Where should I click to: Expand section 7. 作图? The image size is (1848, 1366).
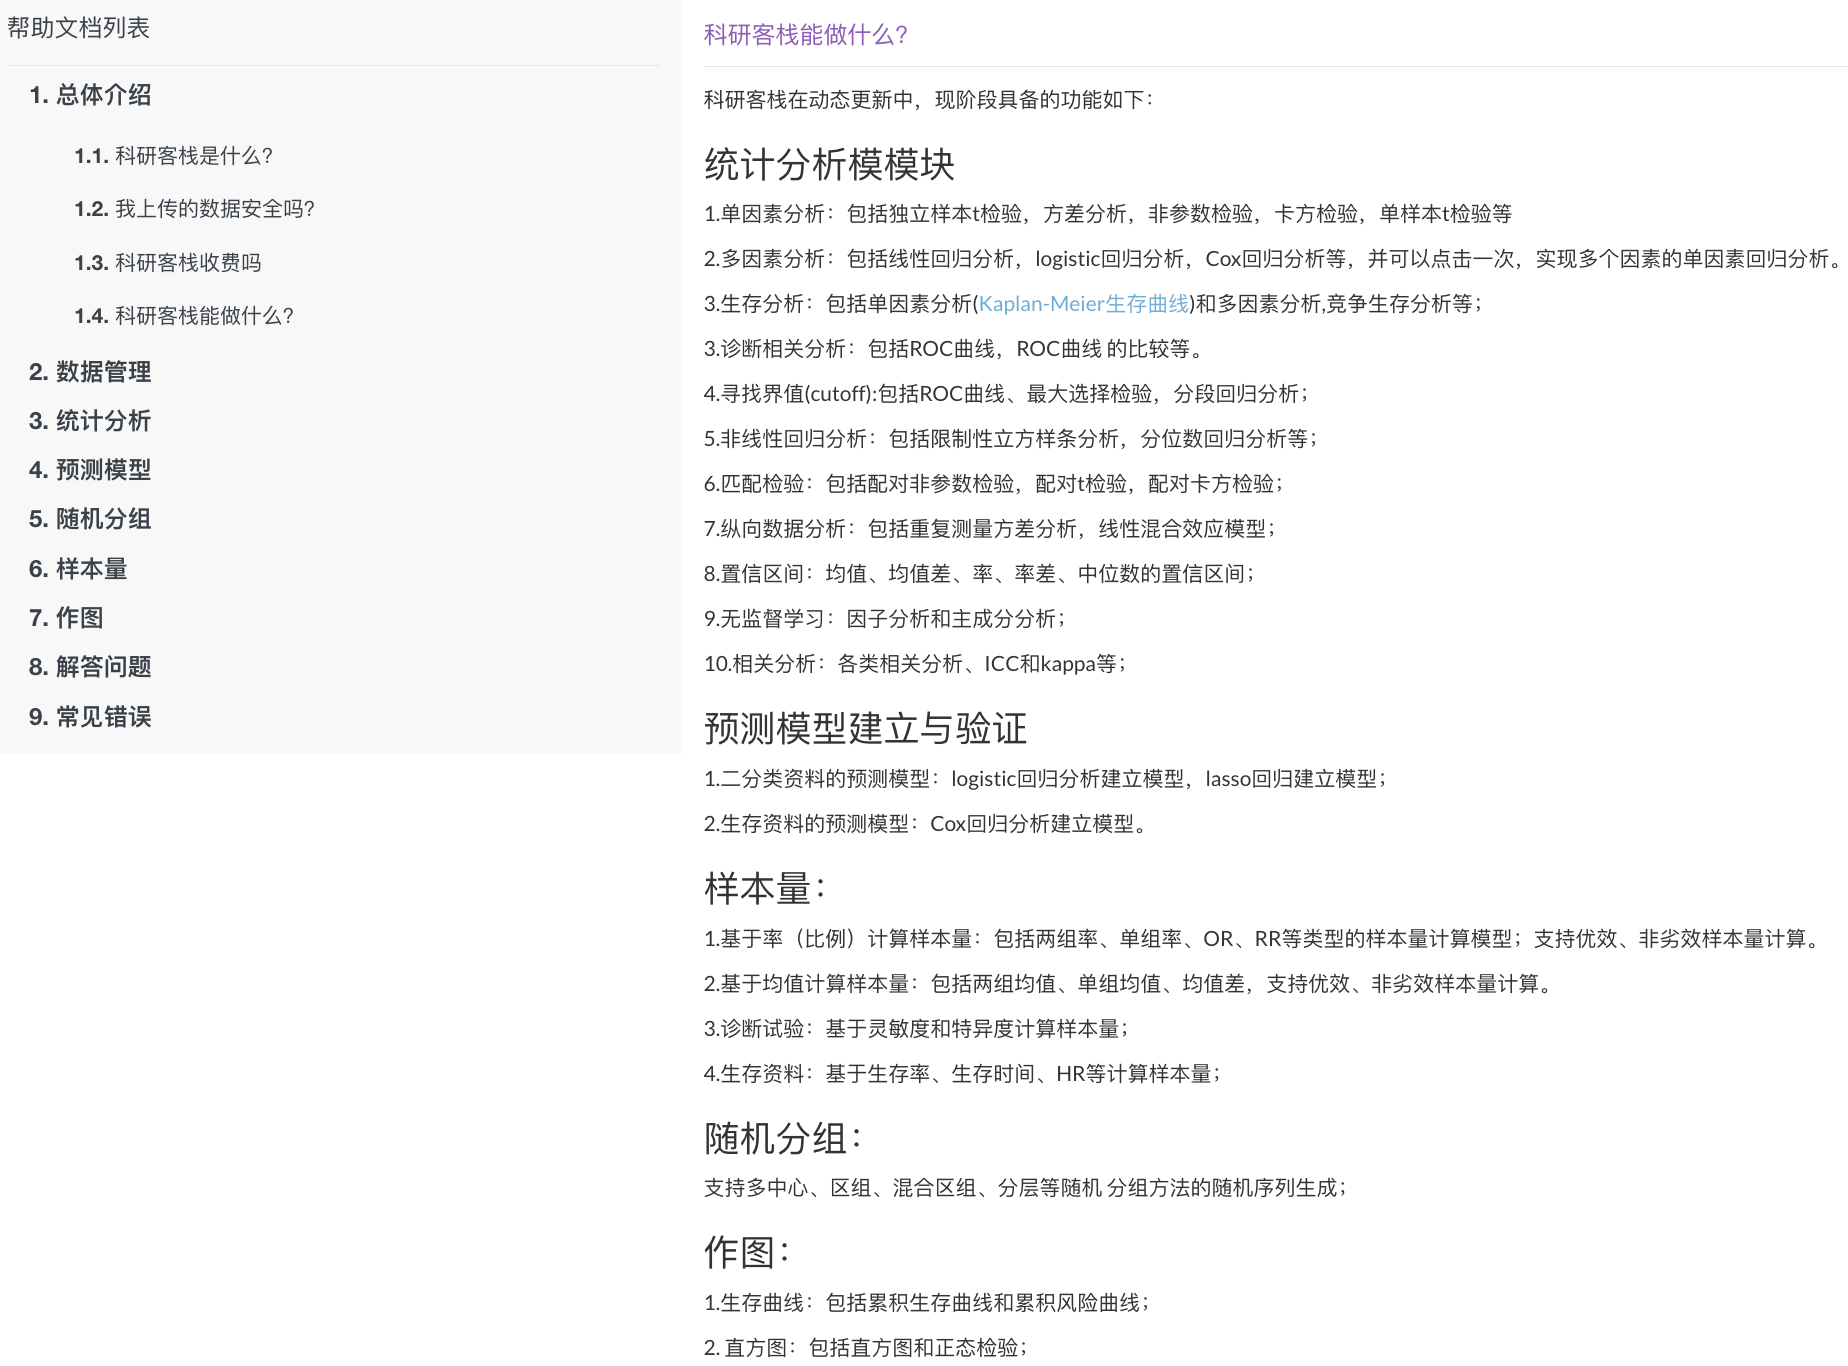coord(66,618)
